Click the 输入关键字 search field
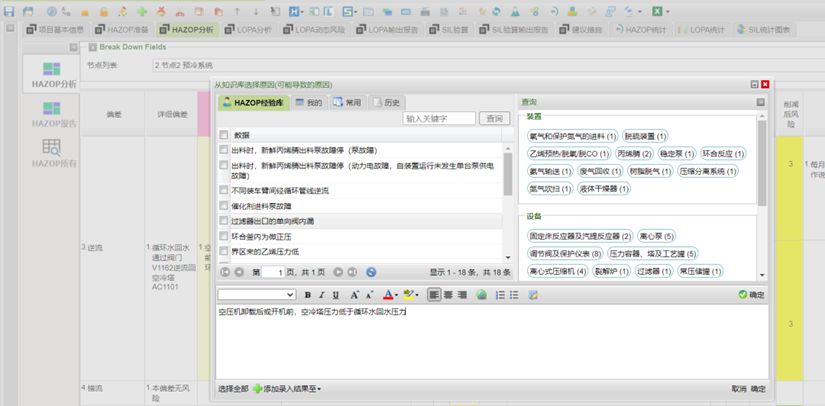The height and width of the screenshot is (406, 825). (439, 118)
